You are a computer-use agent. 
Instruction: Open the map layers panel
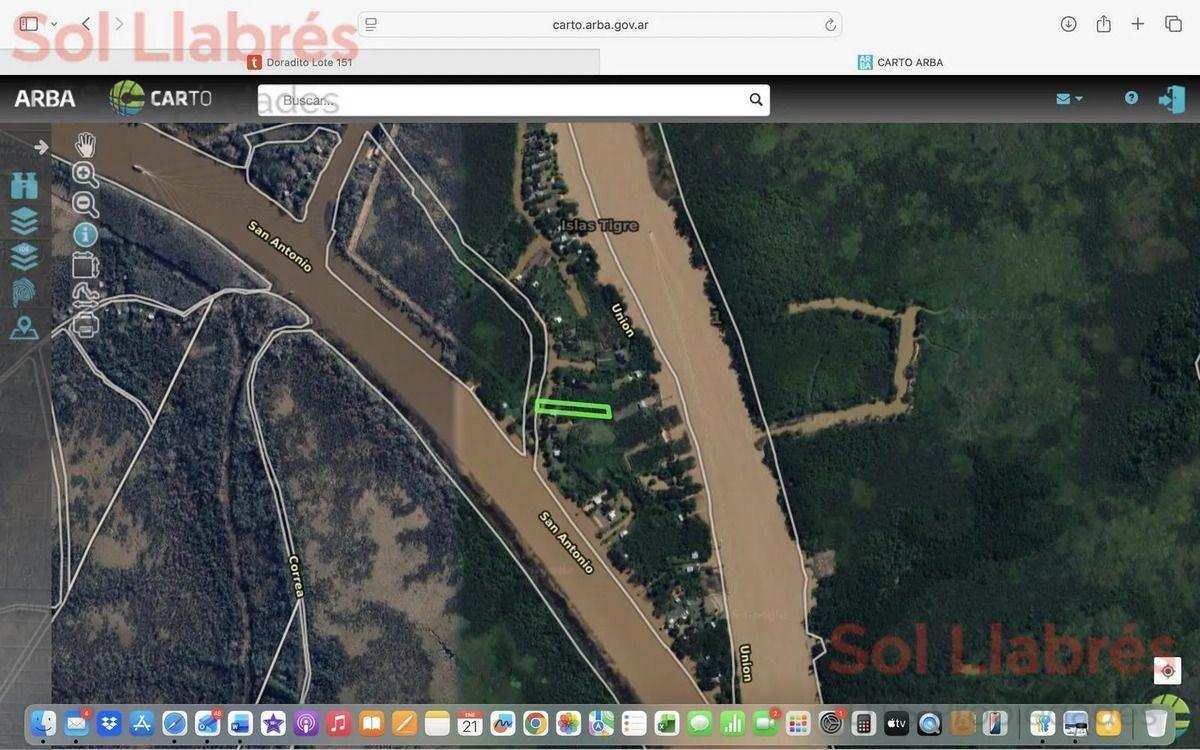click(x=24, y=221)
